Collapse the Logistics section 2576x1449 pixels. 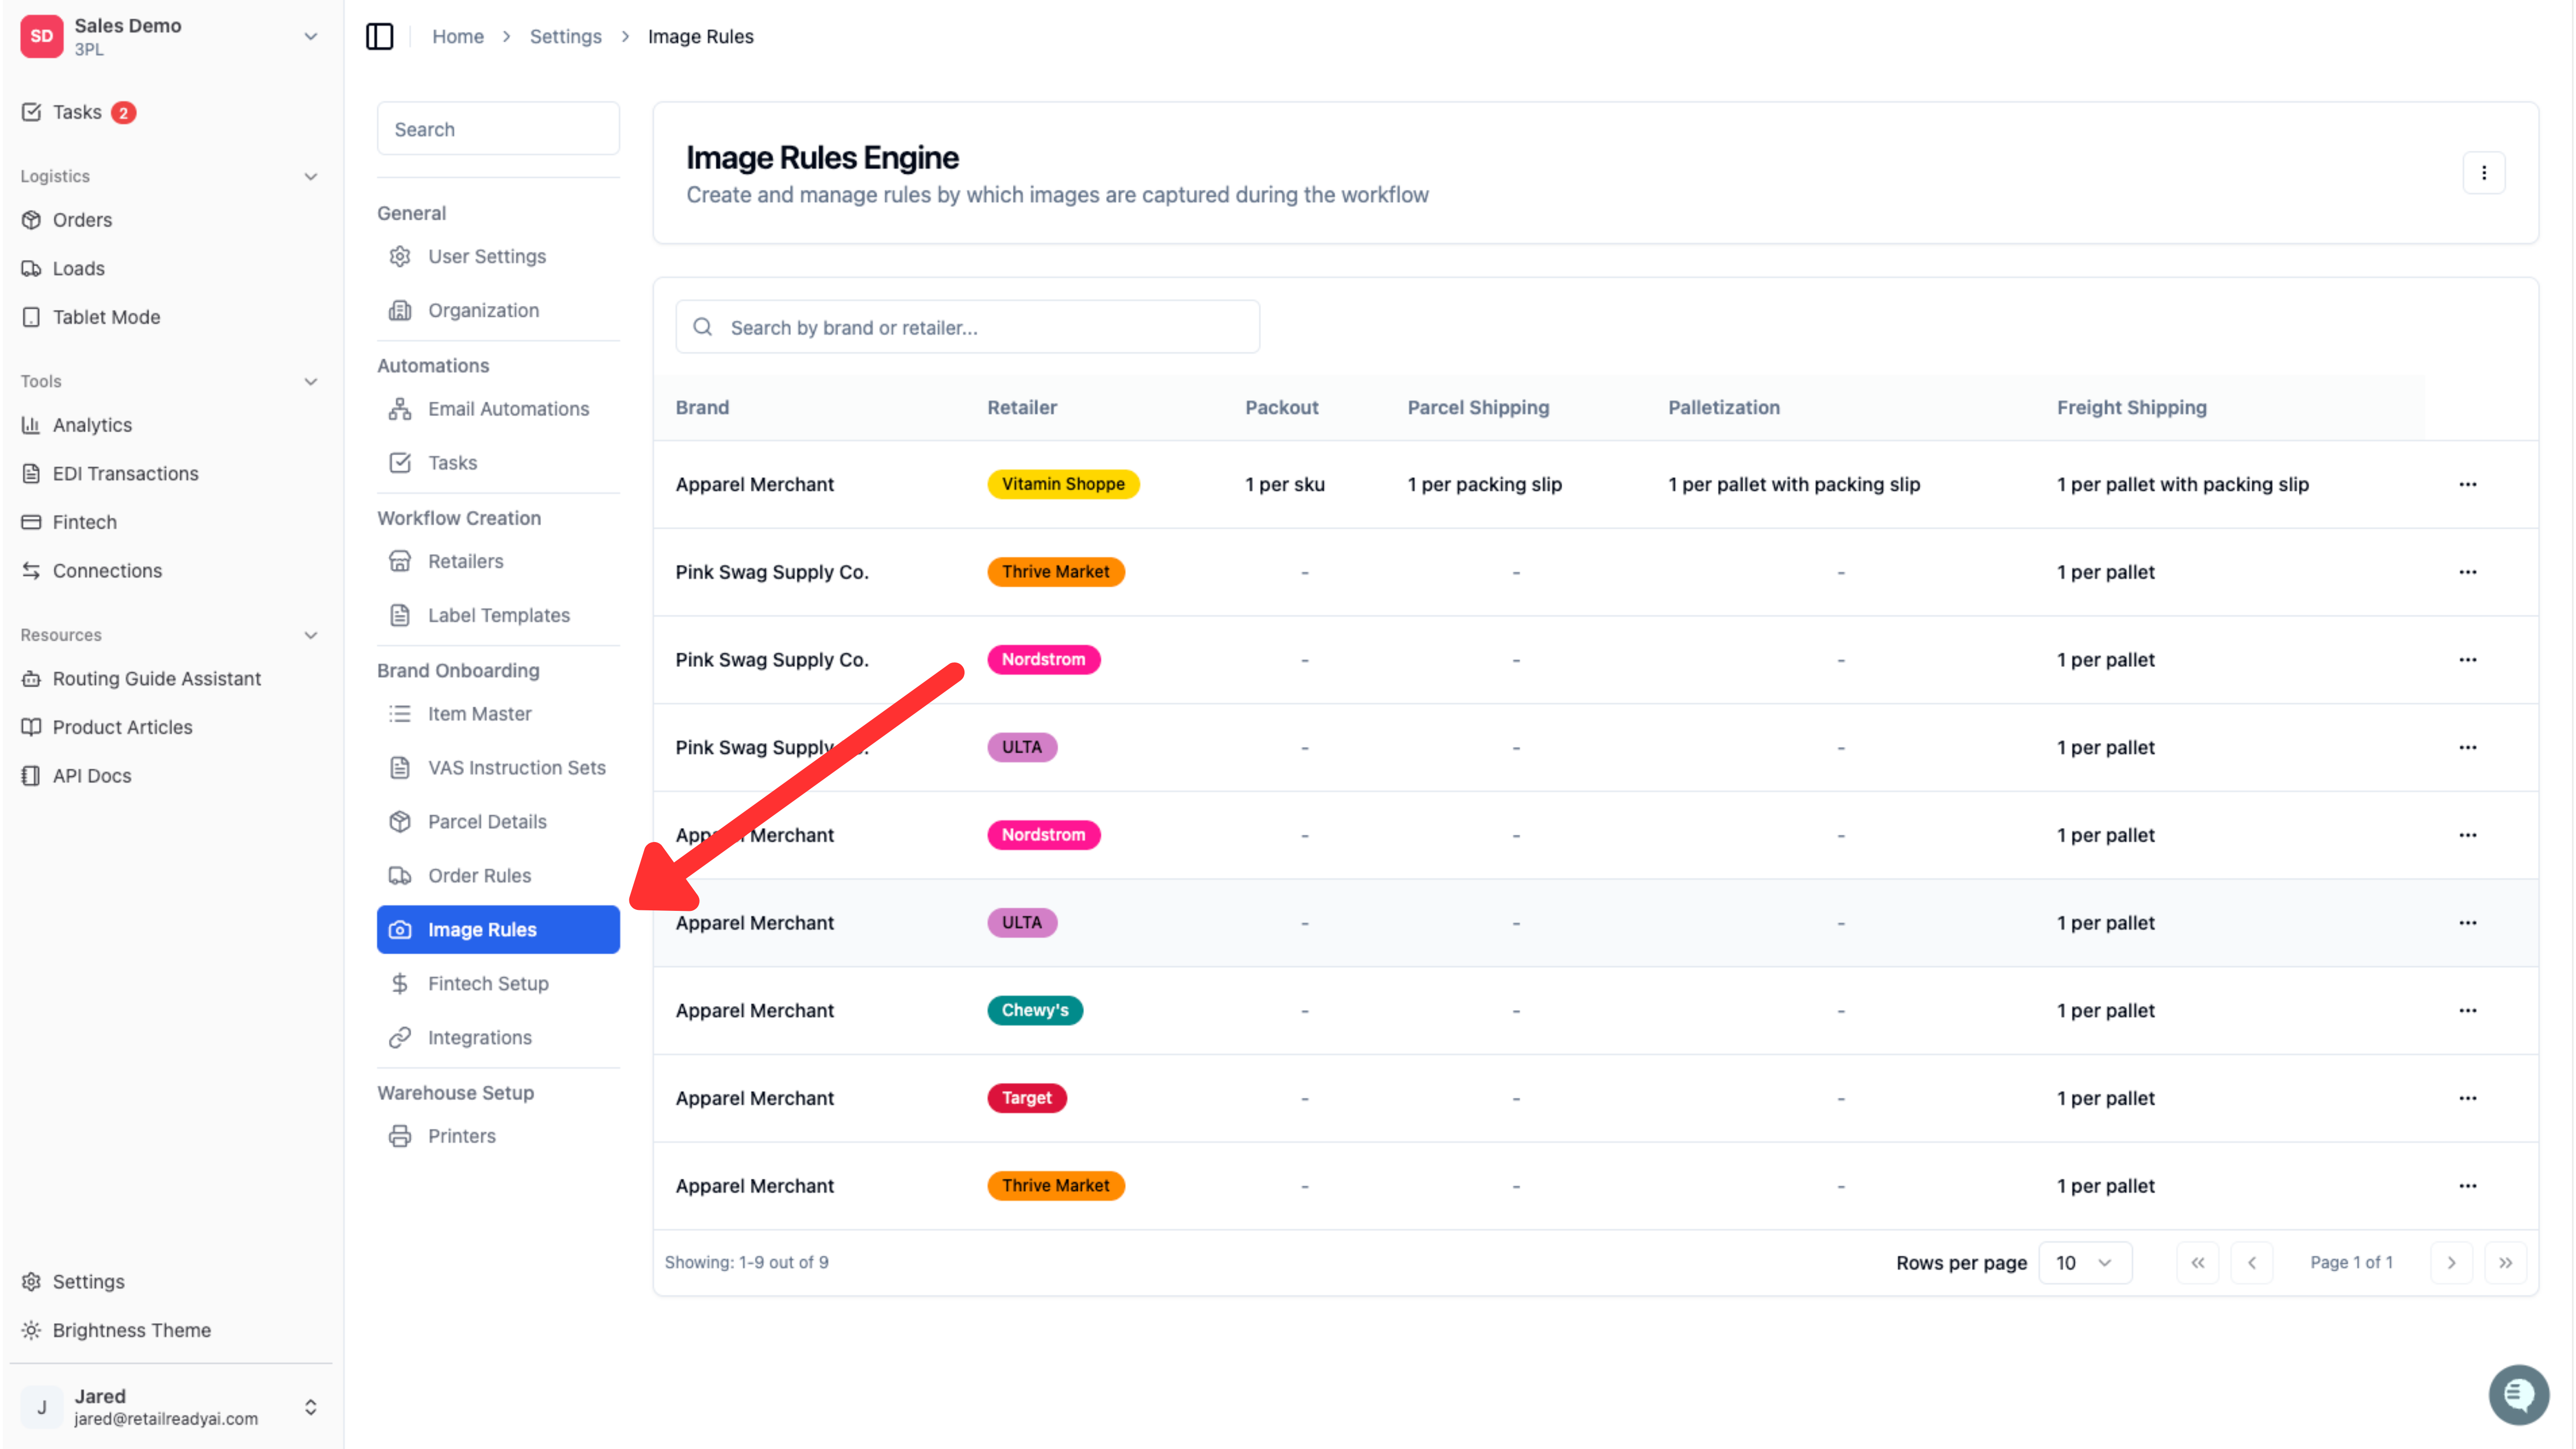pos(311,176)
